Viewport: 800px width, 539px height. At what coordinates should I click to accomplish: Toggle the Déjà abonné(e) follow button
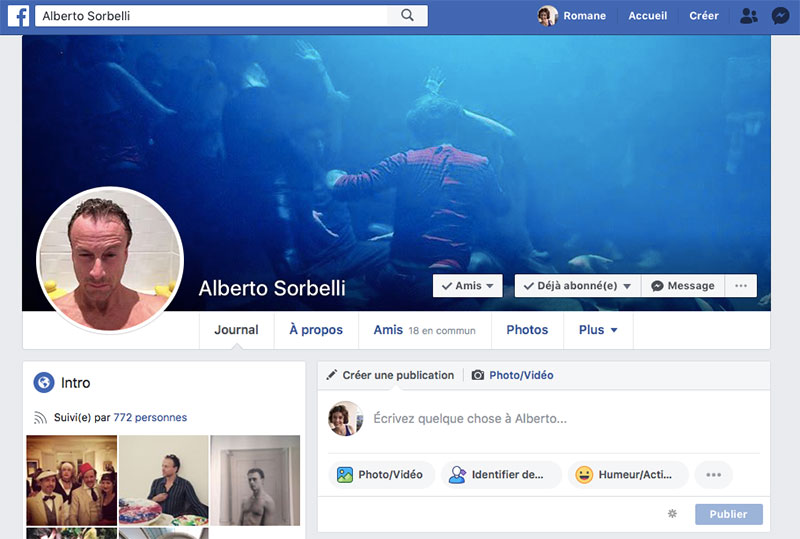[x=577, y=286]
